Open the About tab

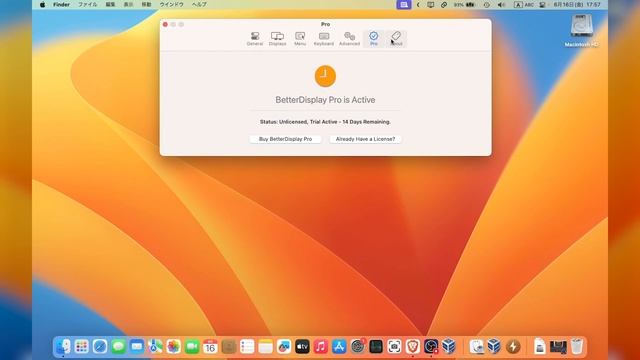click(396, 39)
